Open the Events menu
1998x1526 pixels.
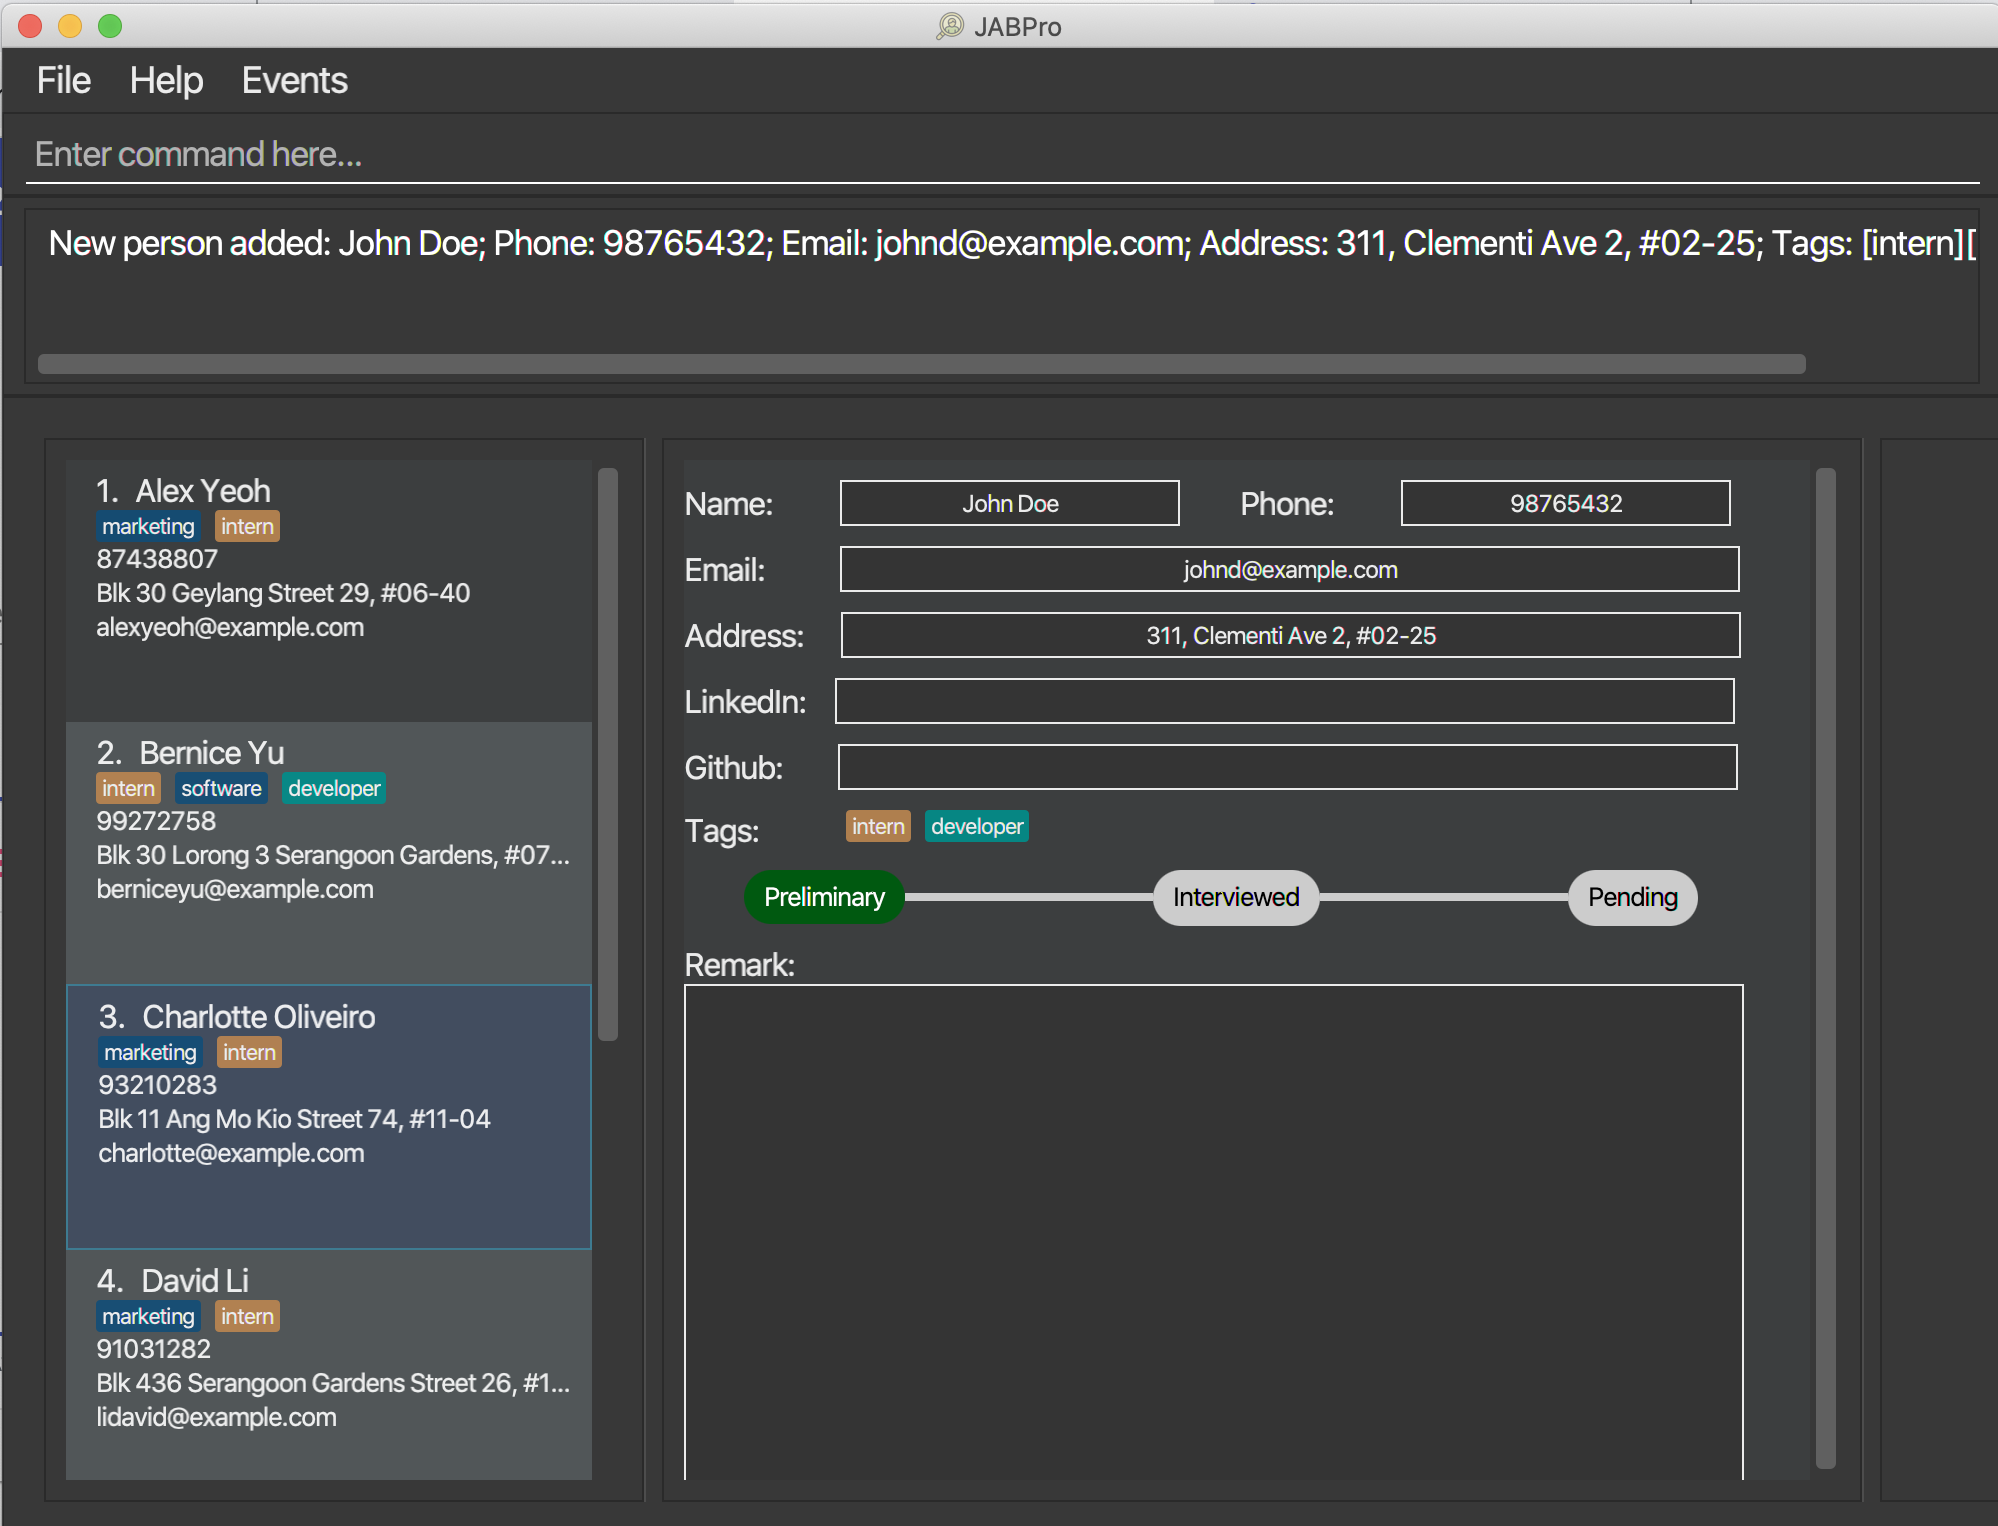pyautogui.click(x=294, y=81)
